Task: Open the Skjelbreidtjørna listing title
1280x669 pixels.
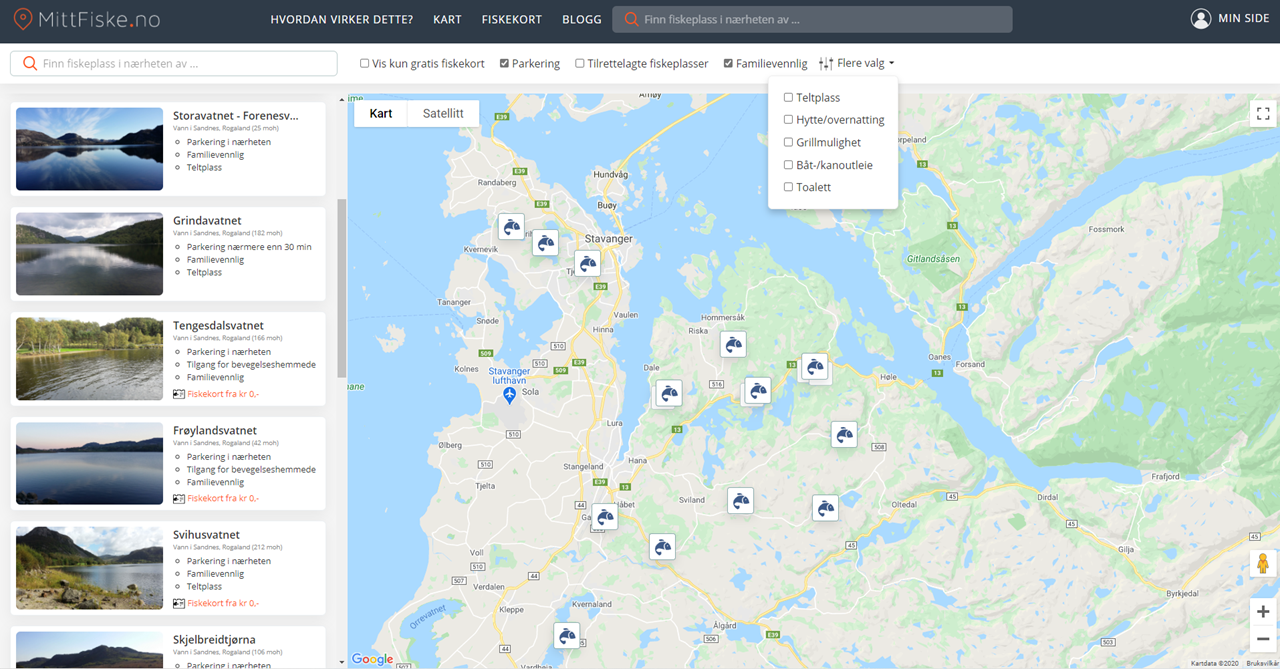Action: click(x=214, y=639)
